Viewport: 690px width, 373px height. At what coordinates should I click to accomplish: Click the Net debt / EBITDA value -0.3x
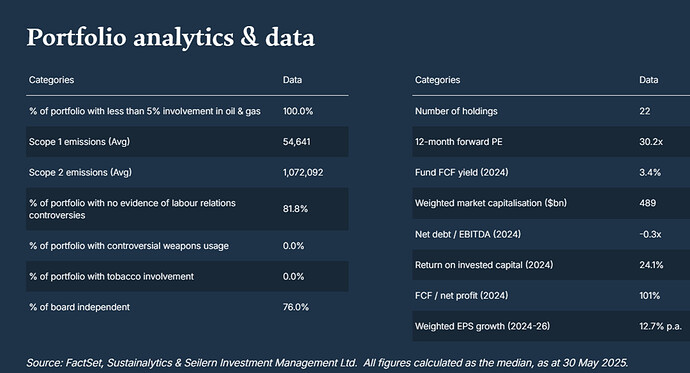point(650,234)
